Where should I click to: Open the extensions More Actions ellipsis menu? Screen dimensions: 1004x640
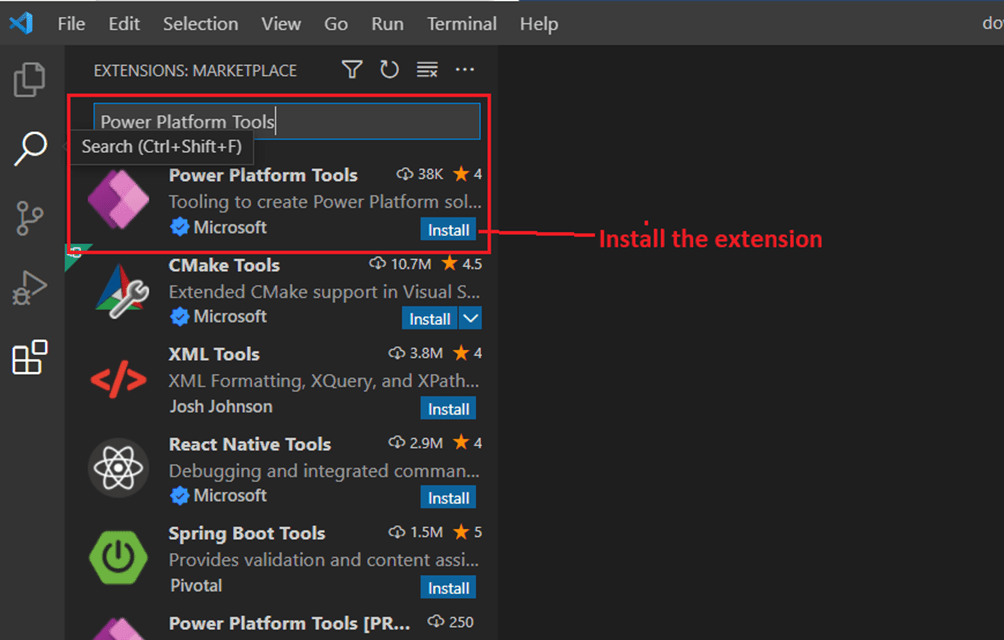click(x=465, y=69)
